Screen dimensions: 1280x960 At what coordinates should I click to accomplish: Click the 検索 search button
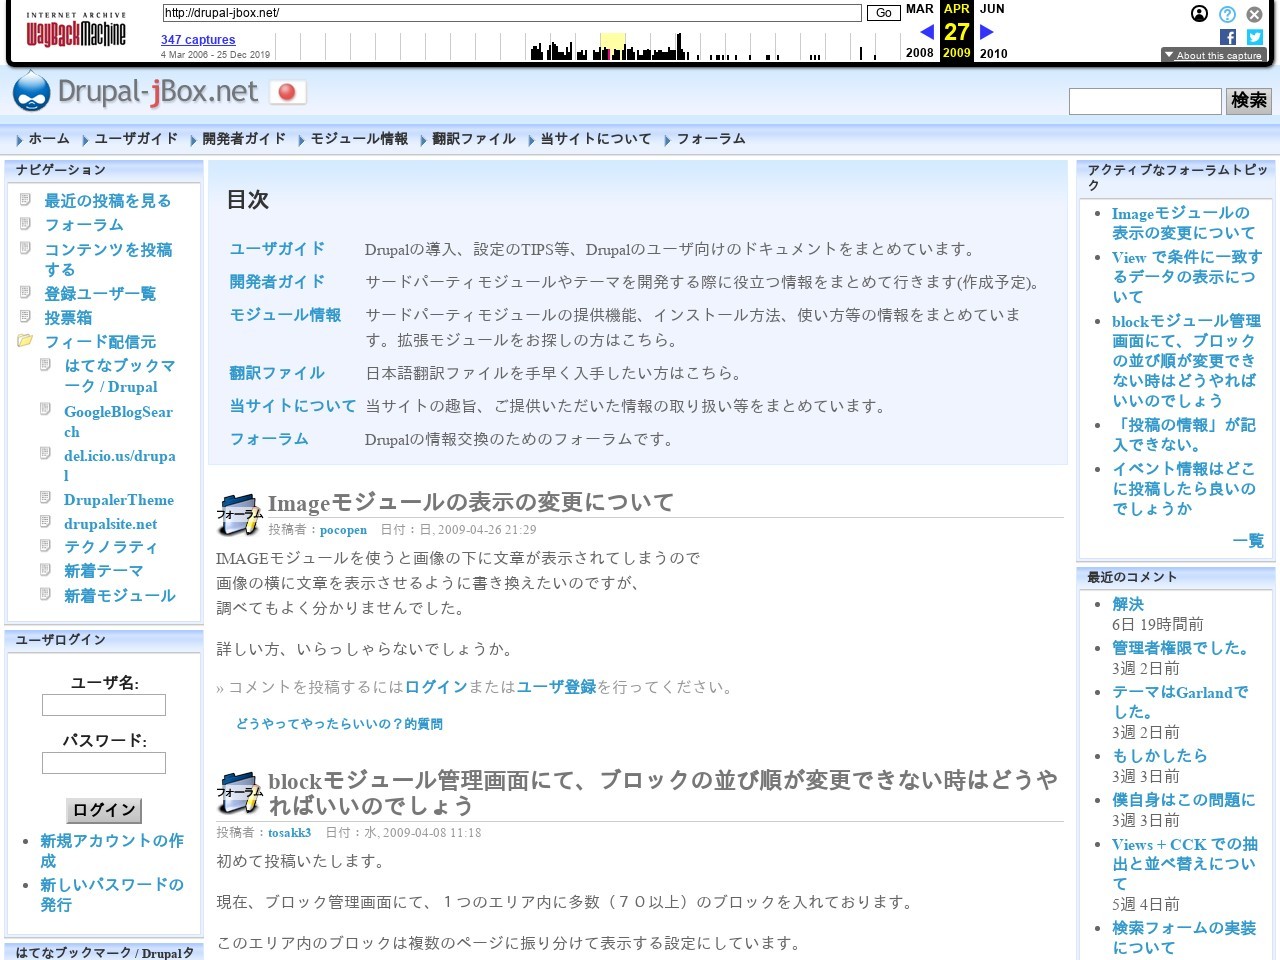pos(1248,101)
